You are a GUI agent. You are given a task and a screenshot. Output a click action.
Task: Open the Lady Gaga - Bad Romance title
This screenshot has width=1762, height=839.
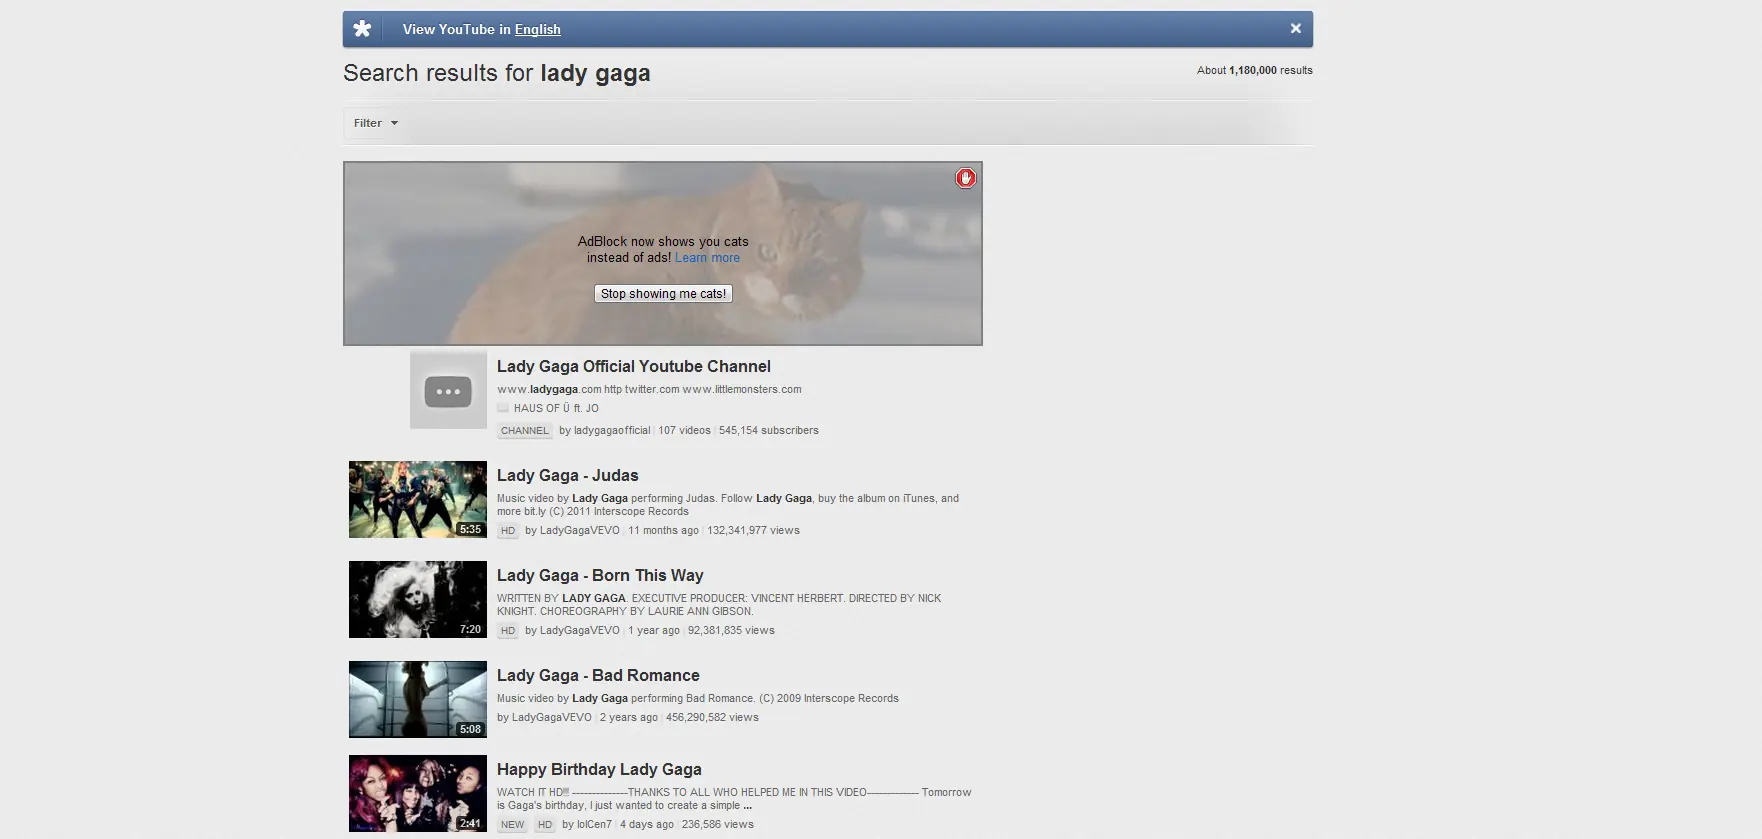(x=598, y=676)
